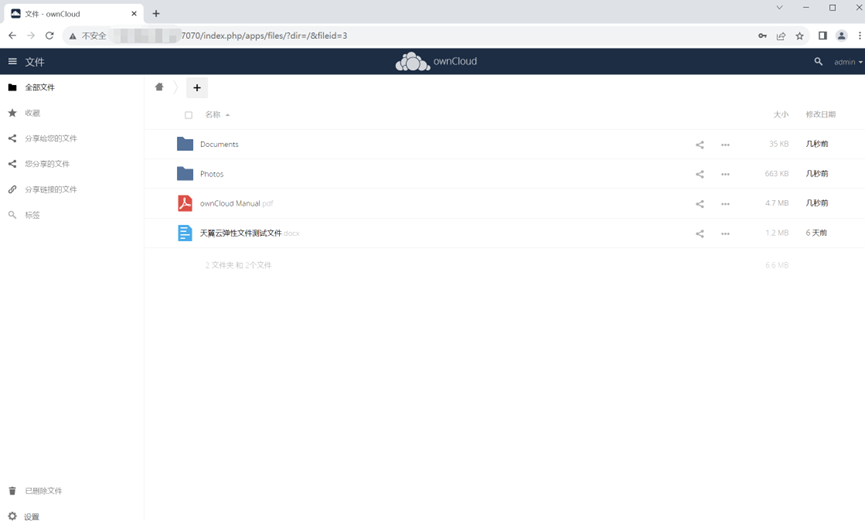The height and width of the screenshot is (521, 865).
Task: Click the share page icon
Action: click(781, 35)
